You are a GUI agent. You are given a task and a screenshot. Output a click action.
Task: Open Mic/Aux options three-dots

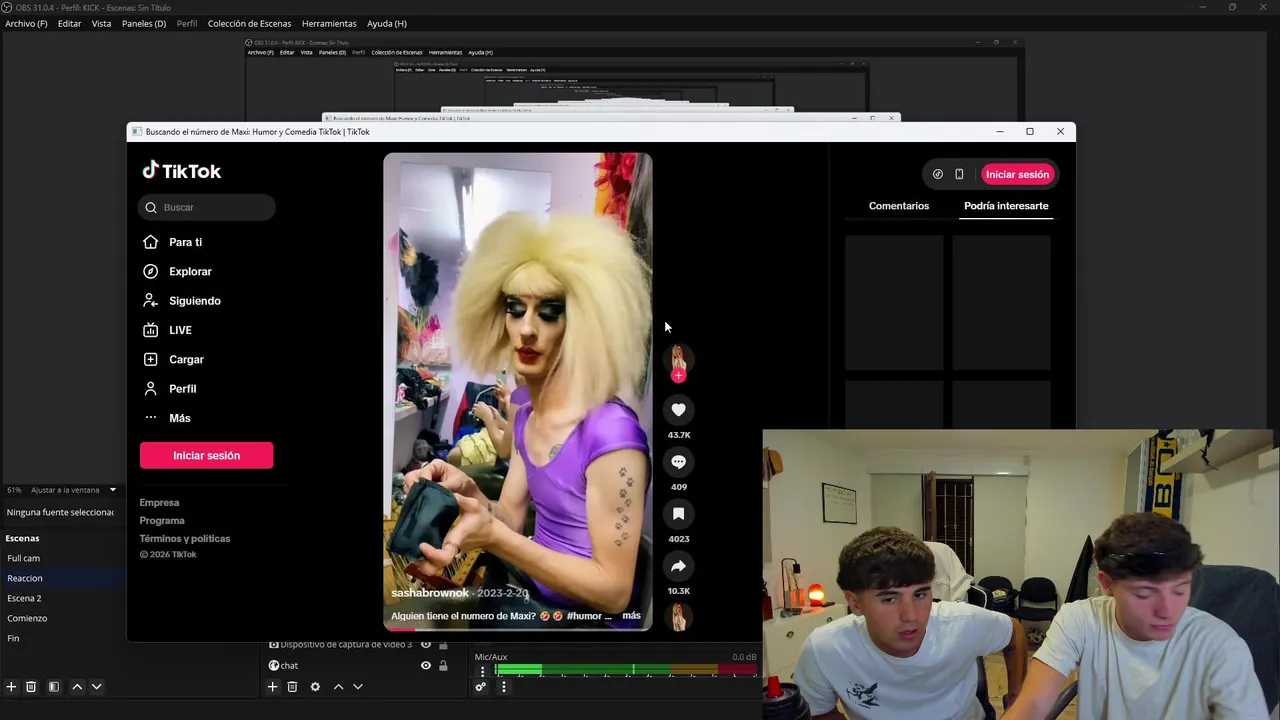pos(482,672)
